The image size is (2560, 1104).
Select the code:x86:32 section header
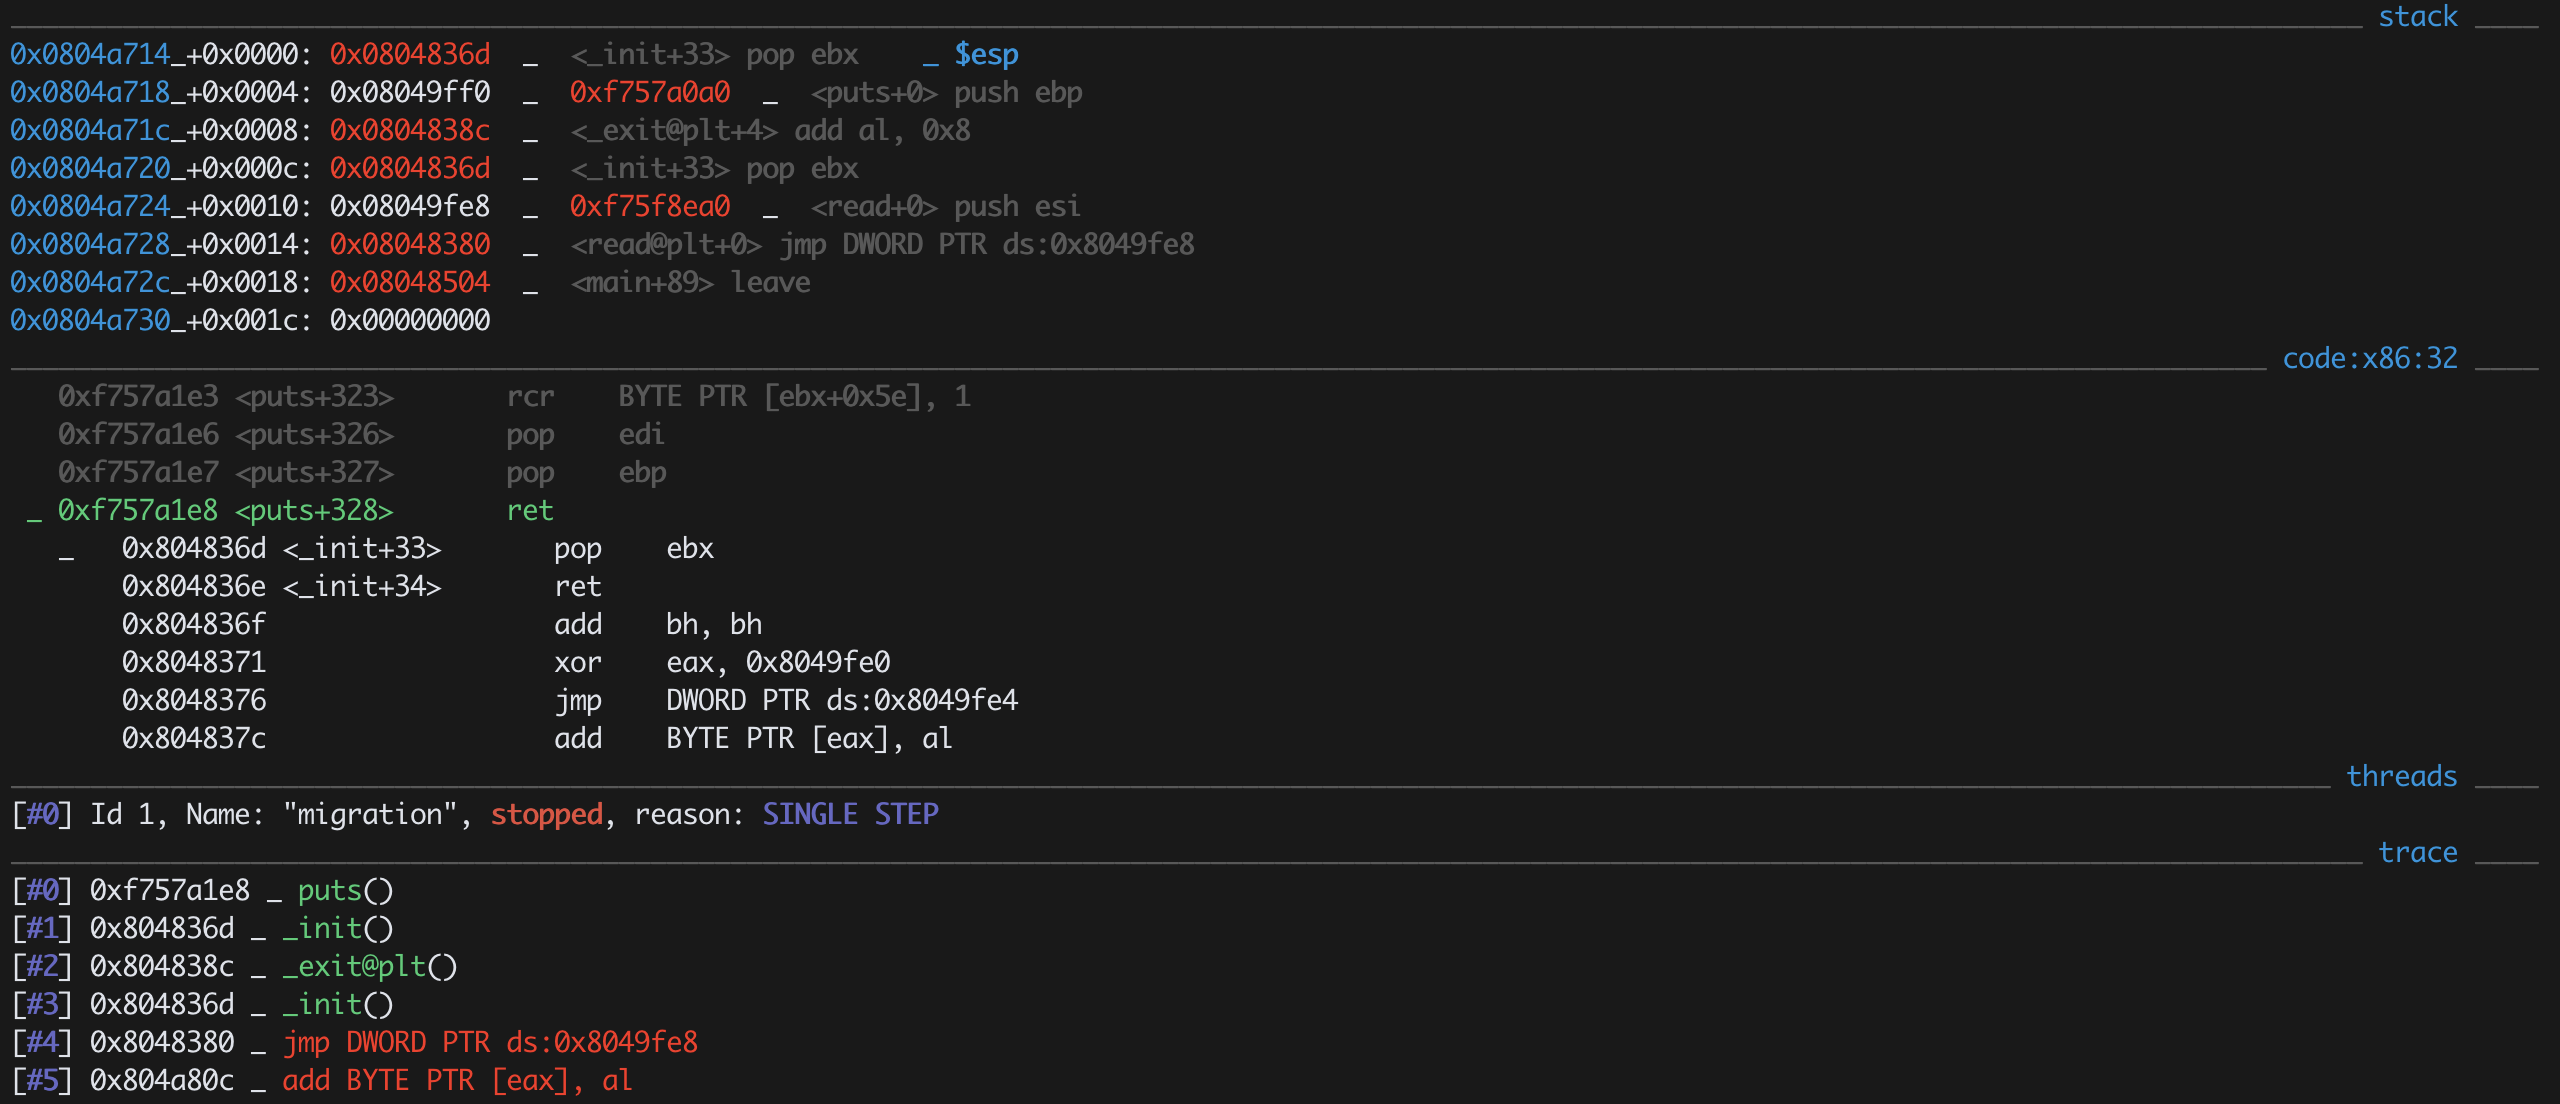(x=2370, y=358)
